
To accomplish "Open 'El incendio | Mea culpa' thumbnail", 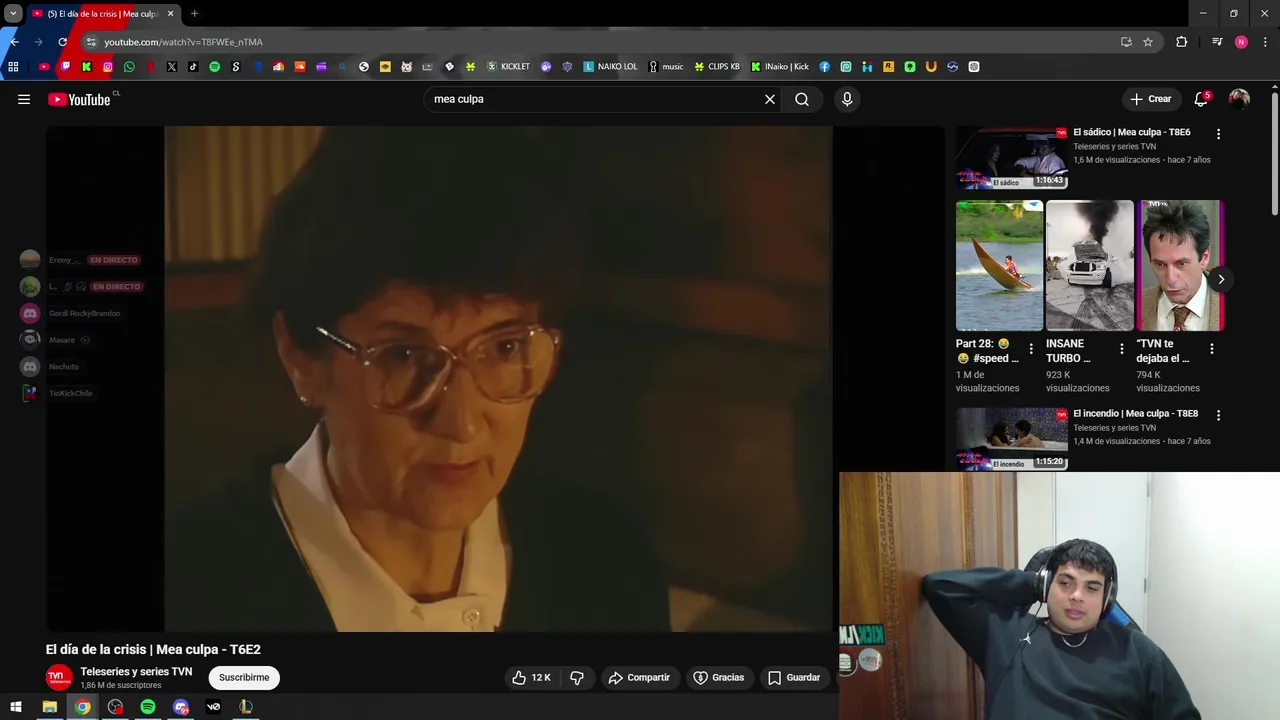I will 1011,439.
